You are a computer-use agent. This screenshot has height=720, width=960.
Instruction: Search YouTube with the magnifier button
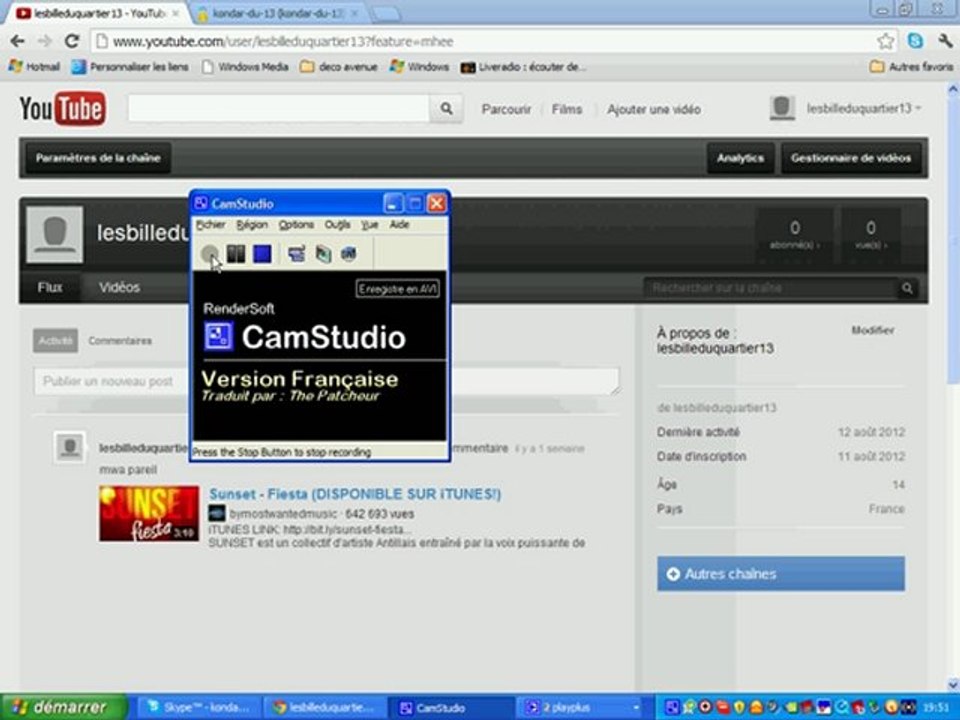point(447,109)
